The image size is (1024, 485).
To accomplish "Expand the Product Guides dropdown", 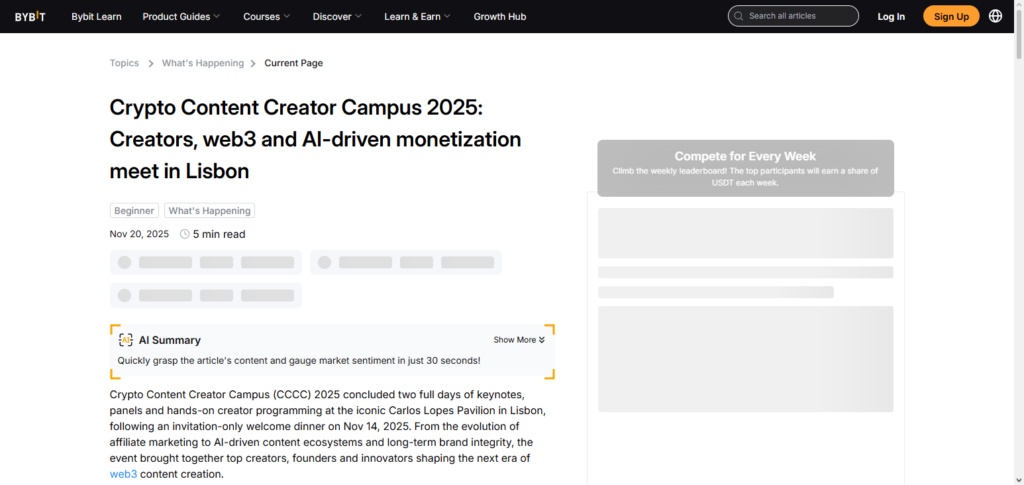I will [x=181, y=16].
